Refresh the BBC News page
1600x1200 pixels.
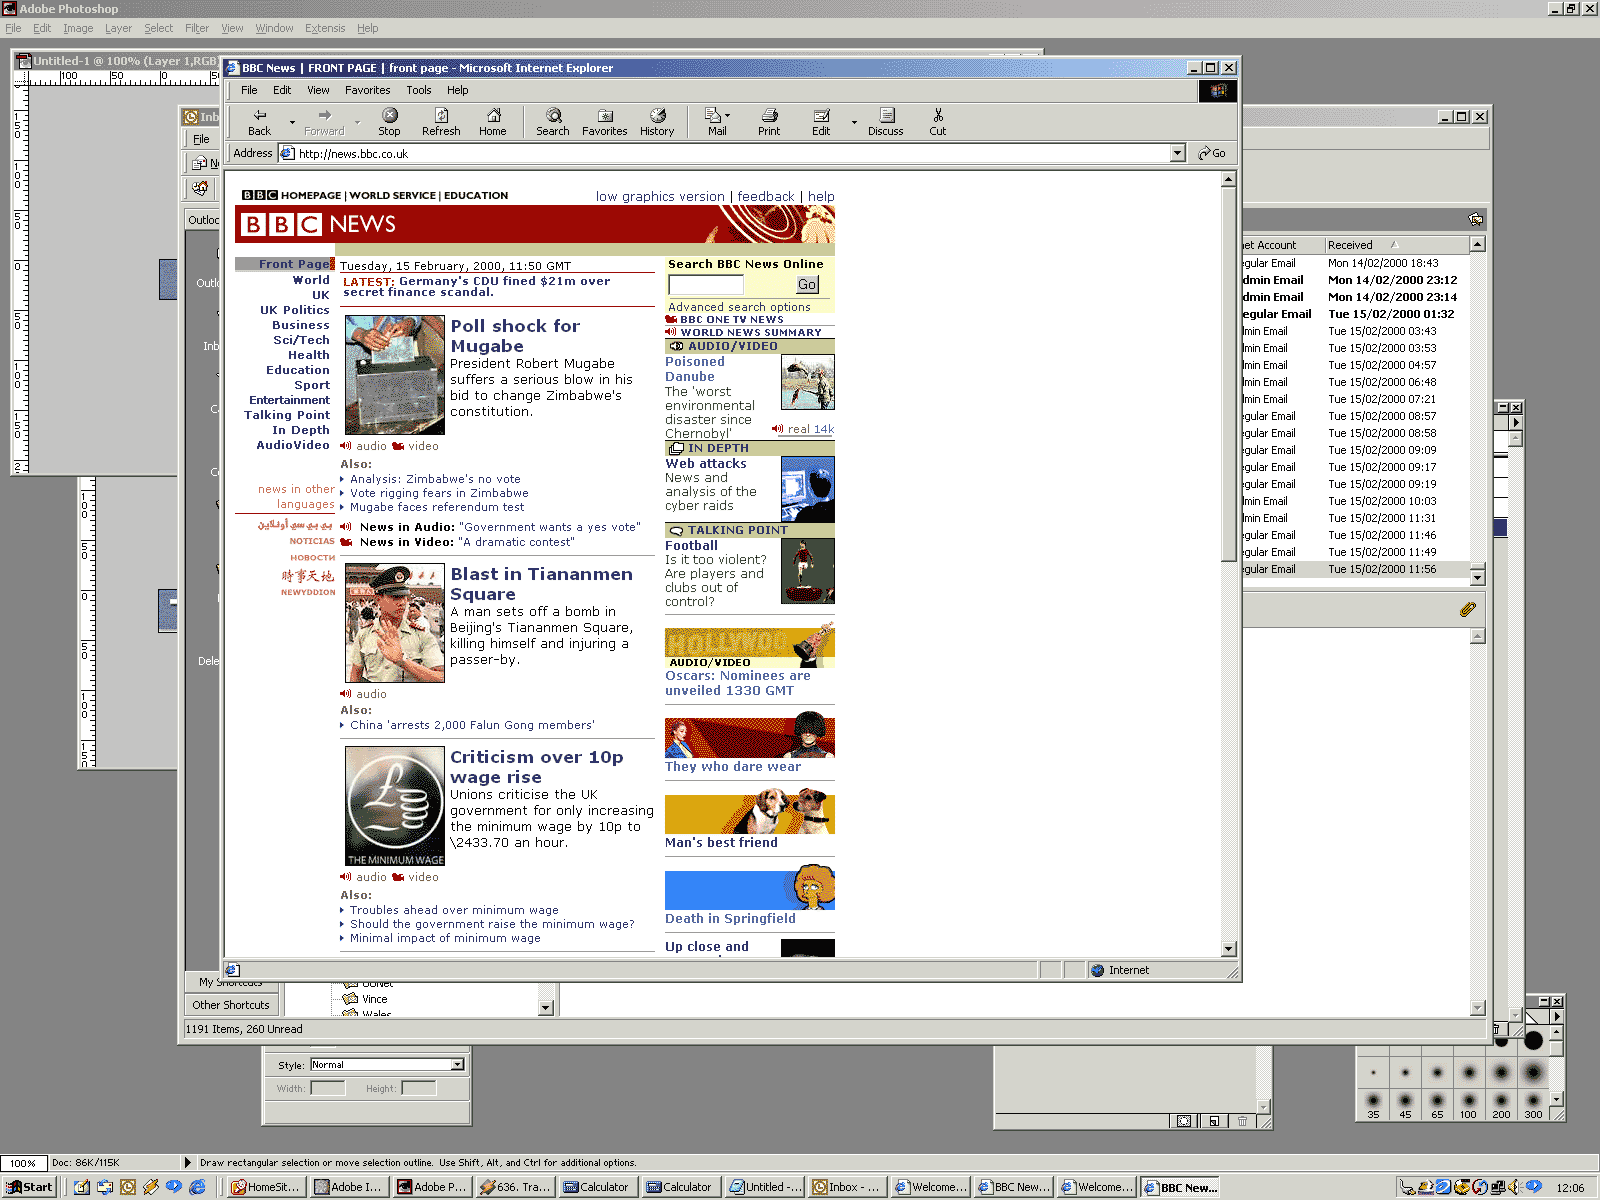point(441,122)
